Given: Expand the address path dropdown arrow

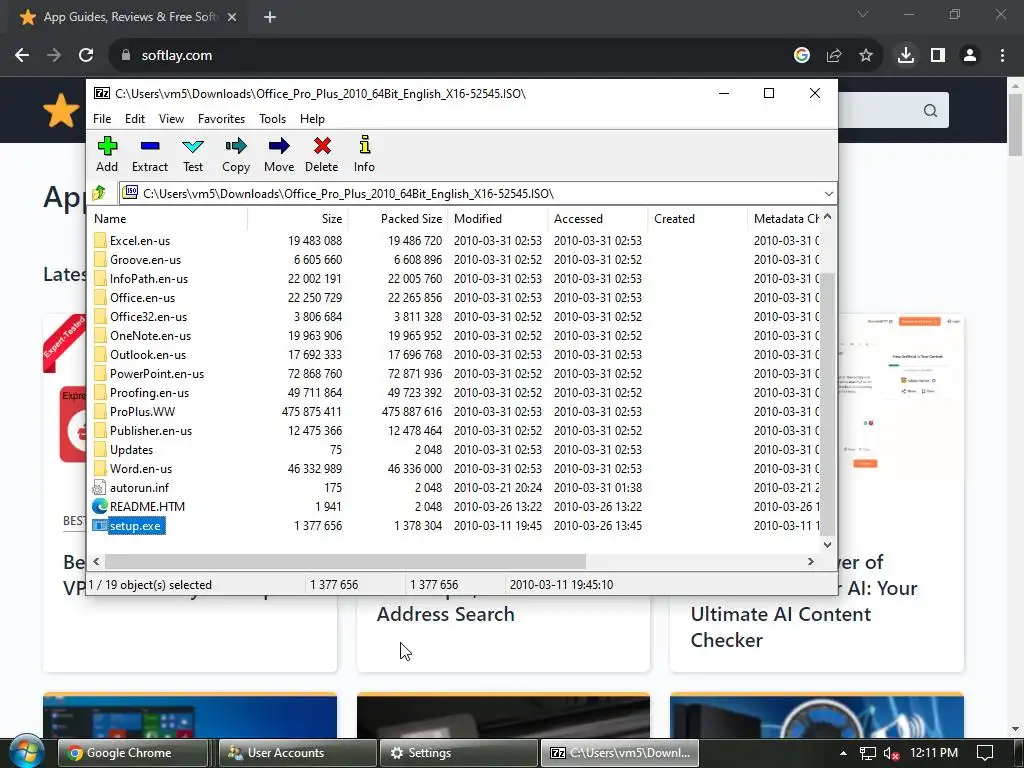Looking at the screenshot, I should [828, 193].
